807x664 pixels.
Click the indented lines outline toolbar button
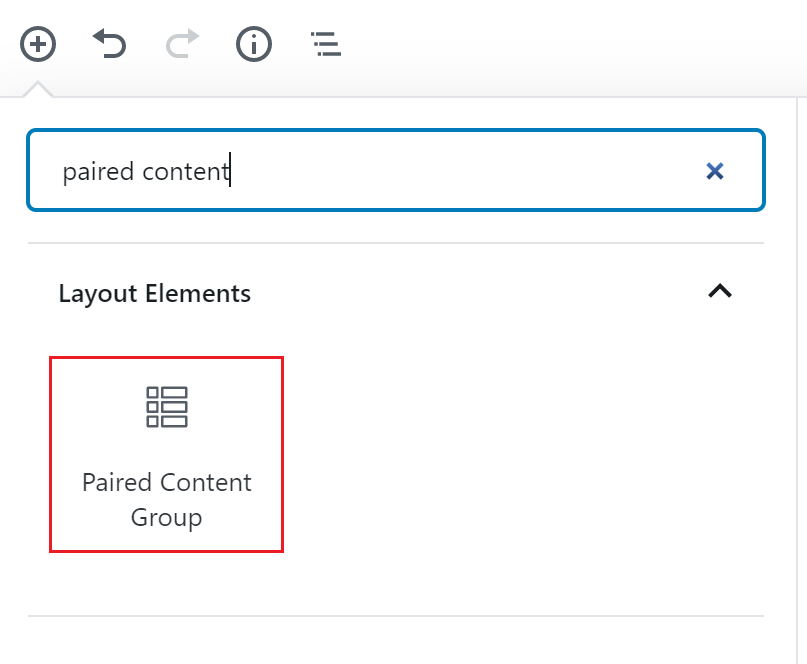tap(326, 44)
